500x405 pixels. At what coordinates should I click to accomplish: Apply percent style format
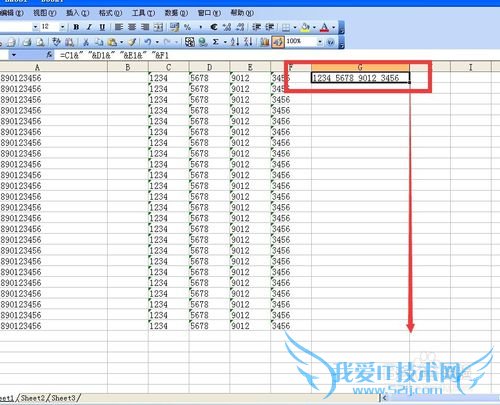point(187,27)
